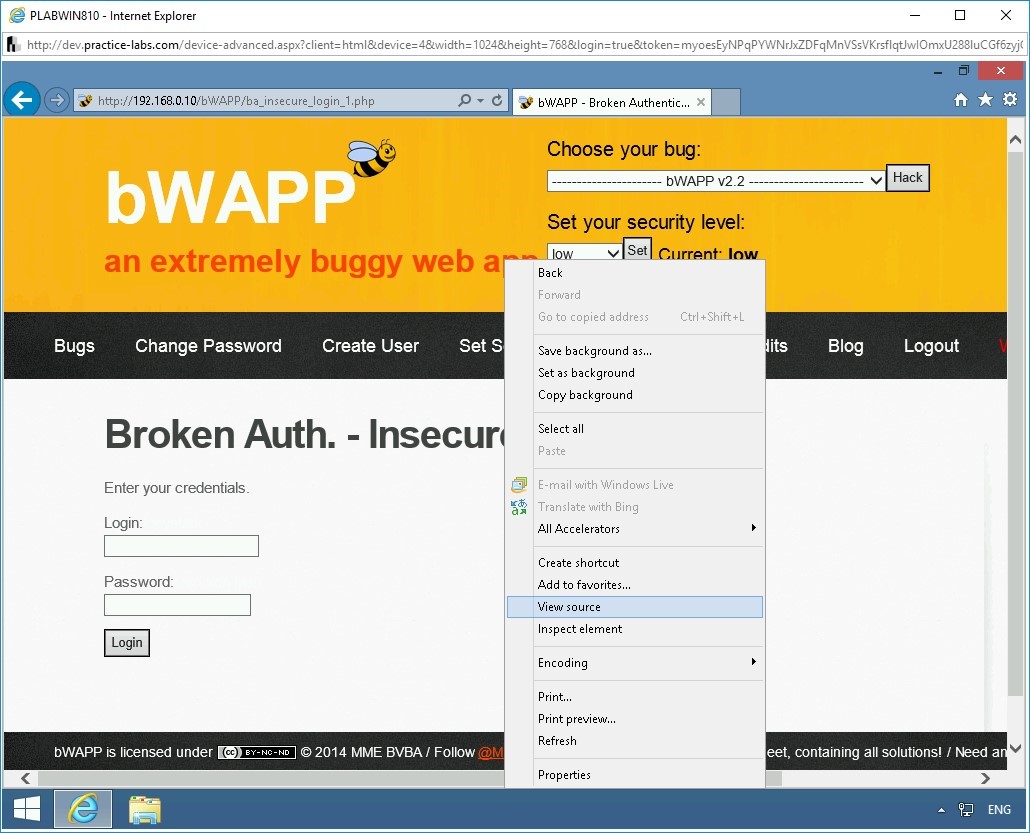Screen dimensions: 1030x833
Task: Click Change Password in the navigation bar
Action: coord(208,346)
